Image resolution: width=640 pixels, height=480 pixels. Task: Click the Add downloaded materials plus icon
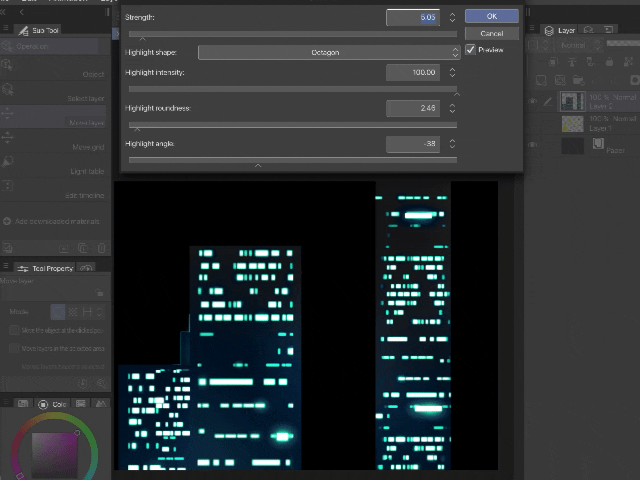click(7, 221)
